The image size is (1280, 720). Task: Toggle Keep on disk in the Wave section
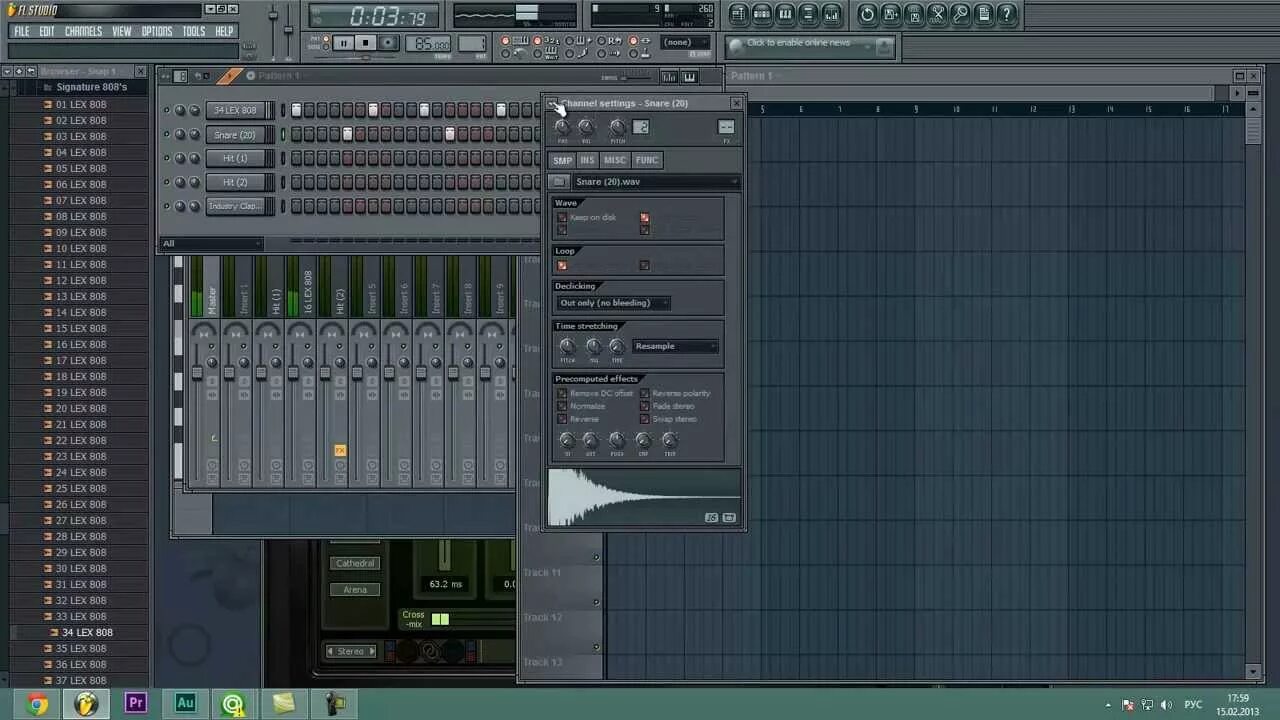pos(562,217)
